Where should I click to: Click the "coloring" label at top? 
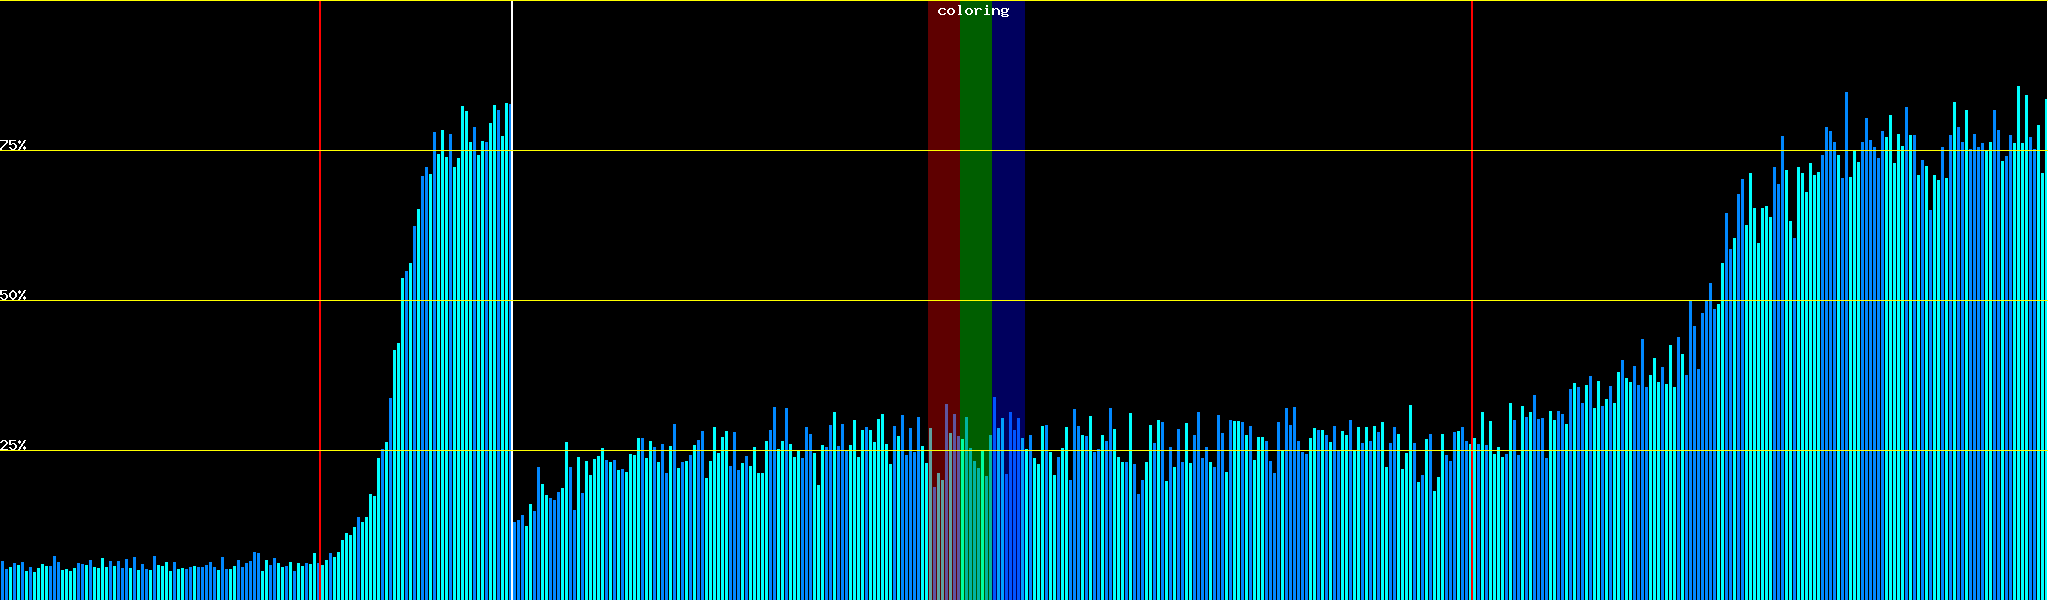tap(973, 11)
